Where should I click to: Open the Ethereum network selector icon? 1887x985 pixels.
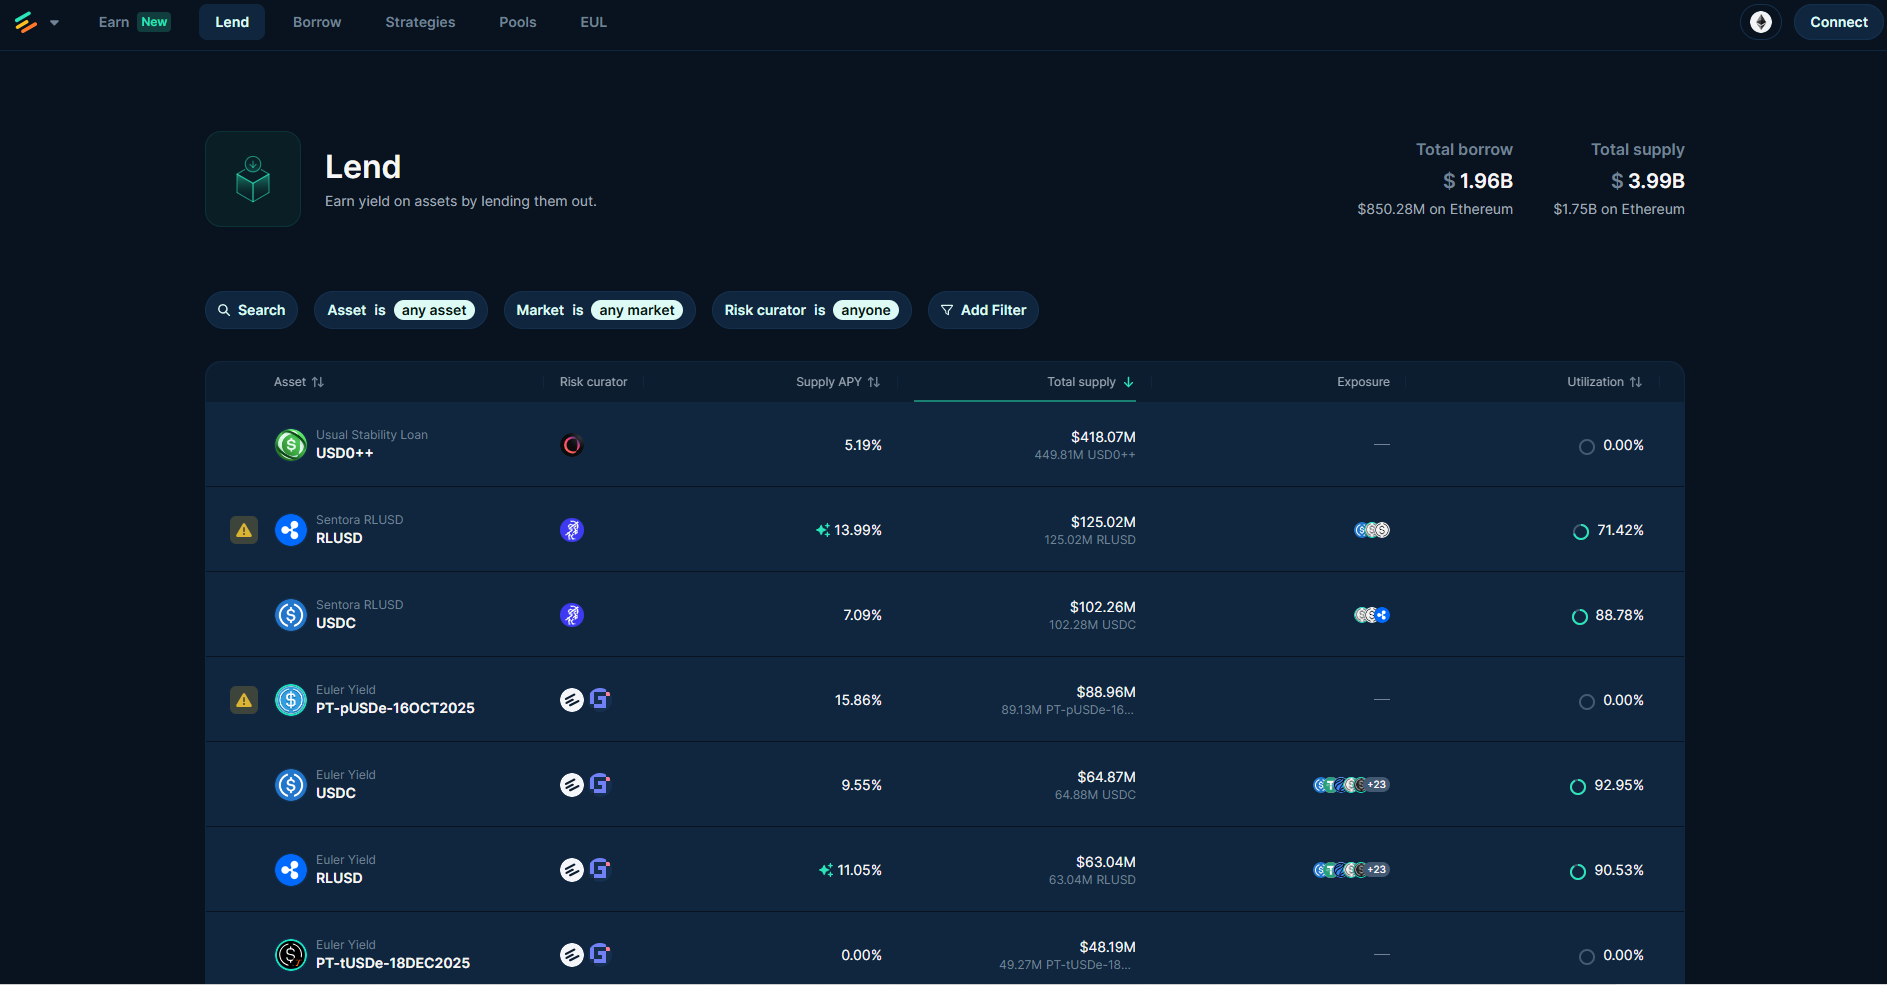tap(1760, 22)
